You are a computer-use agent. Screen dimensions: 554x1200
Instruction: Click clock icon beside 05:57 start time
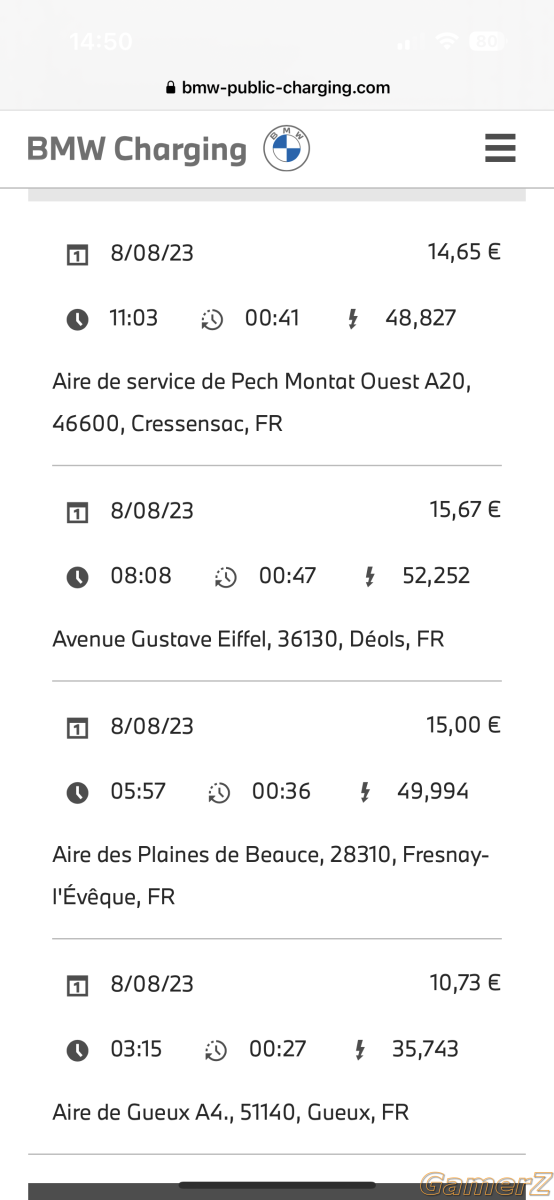pyautogui.click(x=77, y=792)
